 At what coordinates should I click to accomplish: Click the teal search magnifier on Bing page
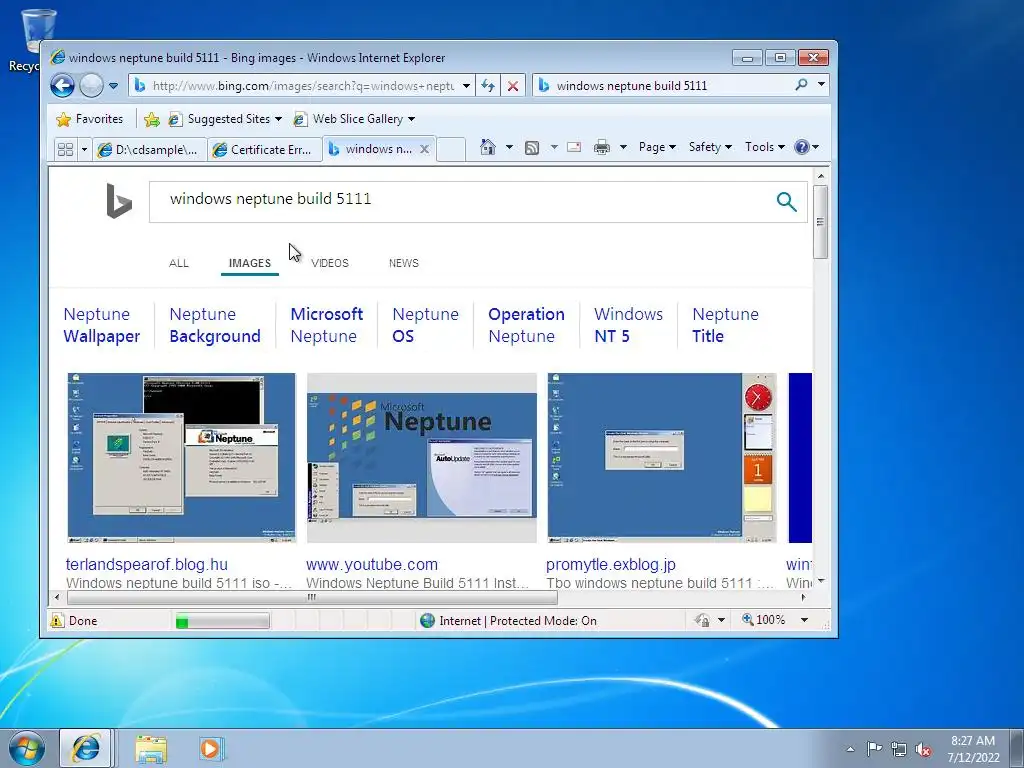tap(787, 202)
